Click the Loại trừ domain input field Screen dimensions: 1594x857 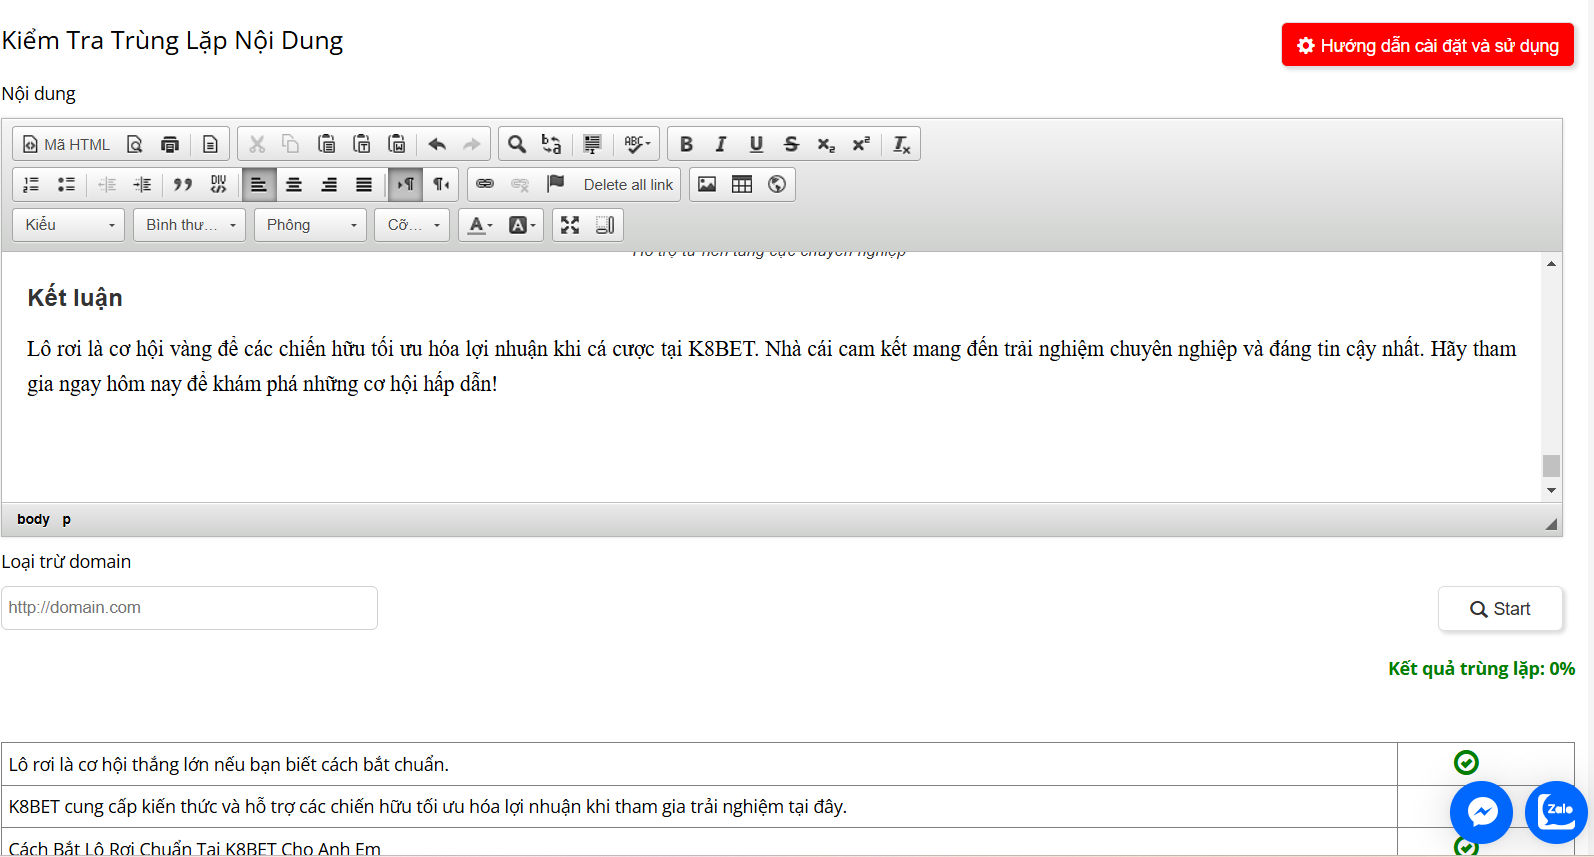click(x=189, y=608)
